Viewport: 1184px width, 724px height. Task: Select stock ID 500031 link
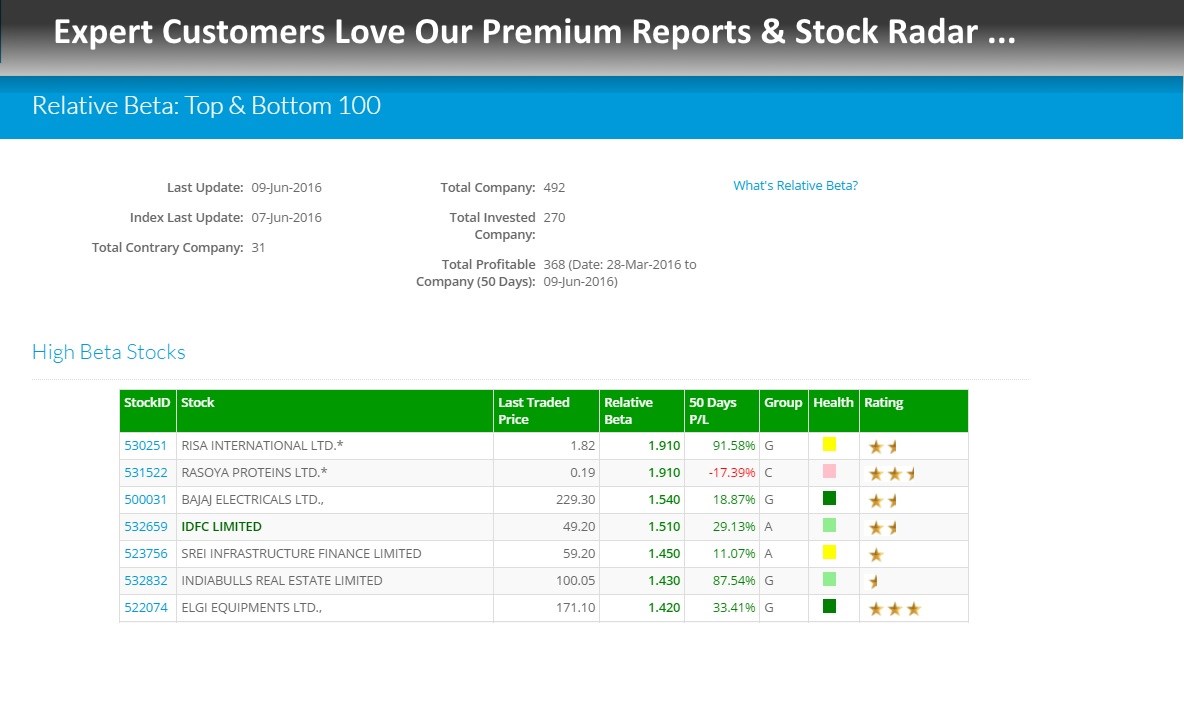click(145, 500)
